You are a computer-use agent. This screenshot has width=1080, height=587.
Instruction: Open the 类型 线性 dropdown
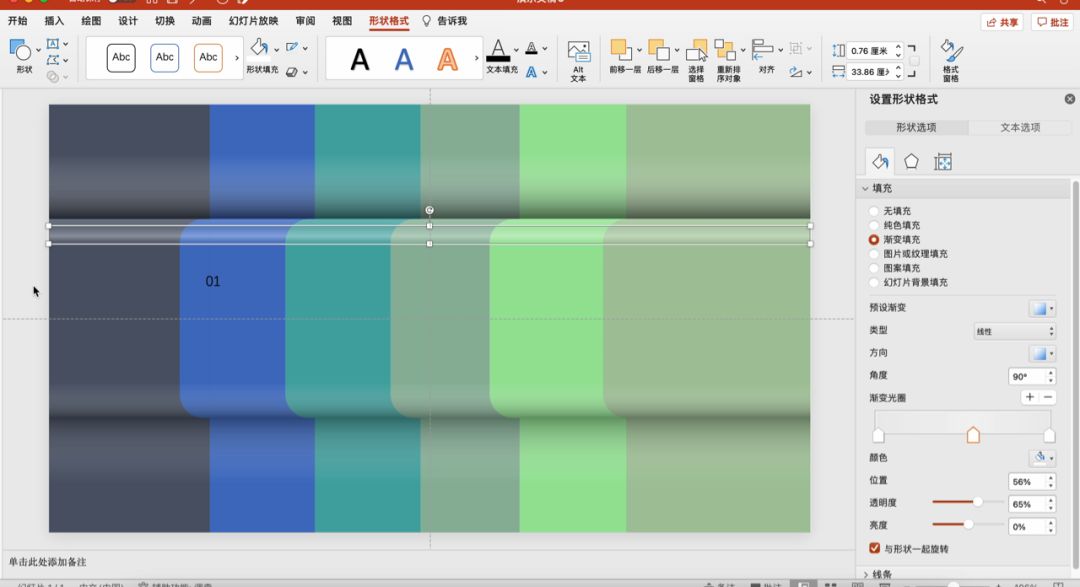click(1015, 331)
